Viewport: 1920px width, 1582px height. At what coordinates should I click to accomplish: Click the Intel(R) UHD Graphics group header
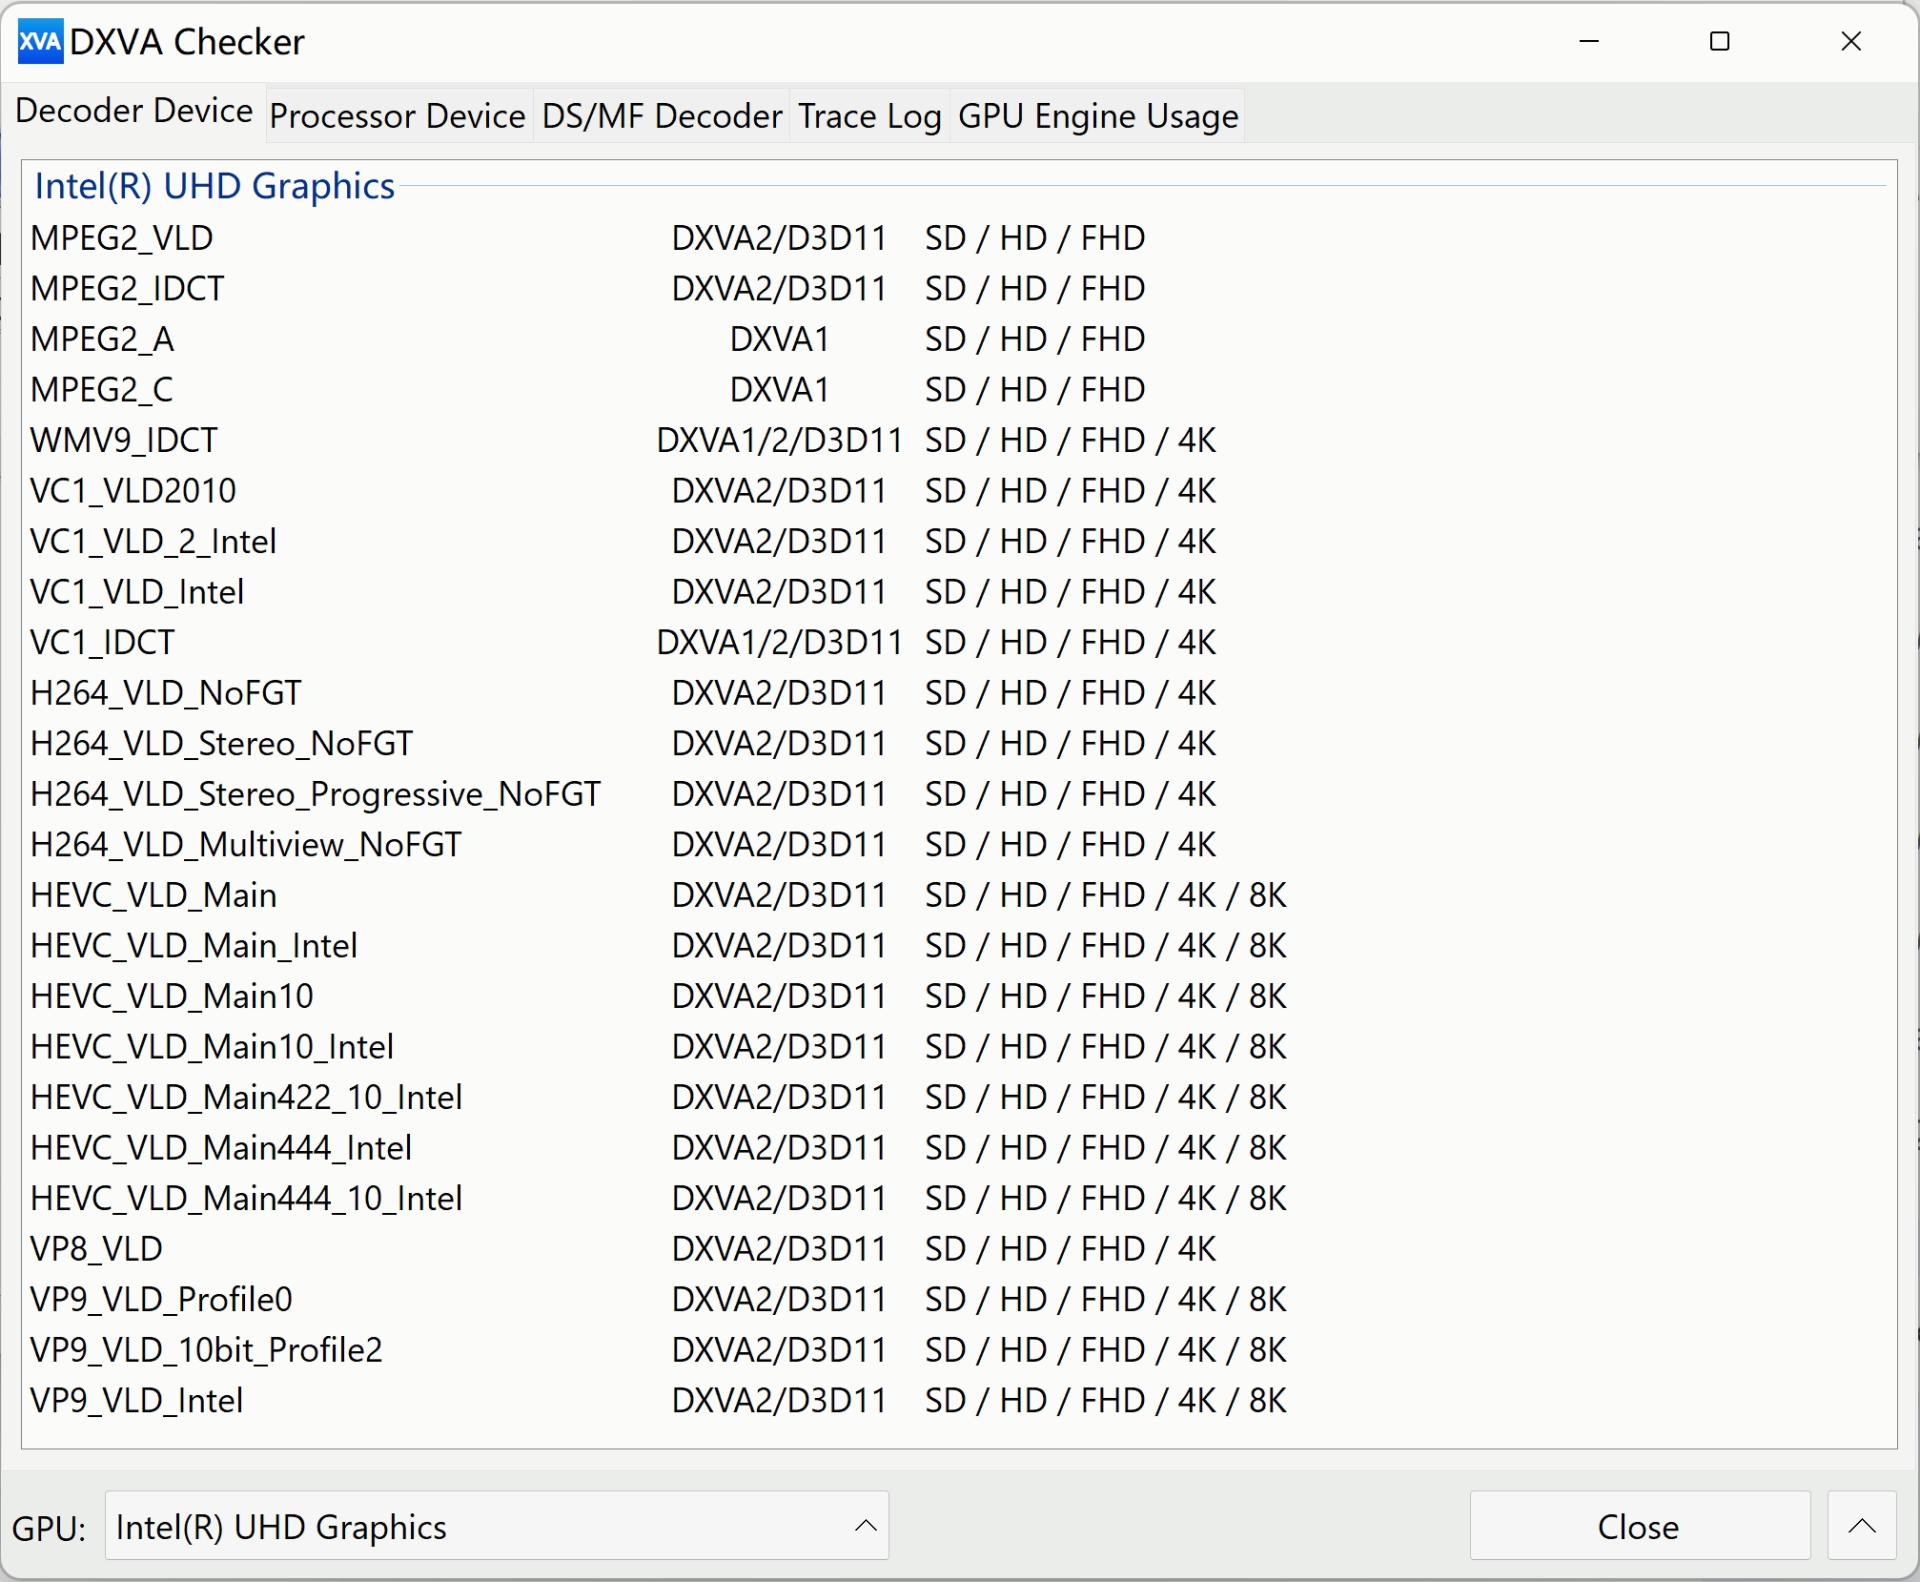[x=214, y=187]
